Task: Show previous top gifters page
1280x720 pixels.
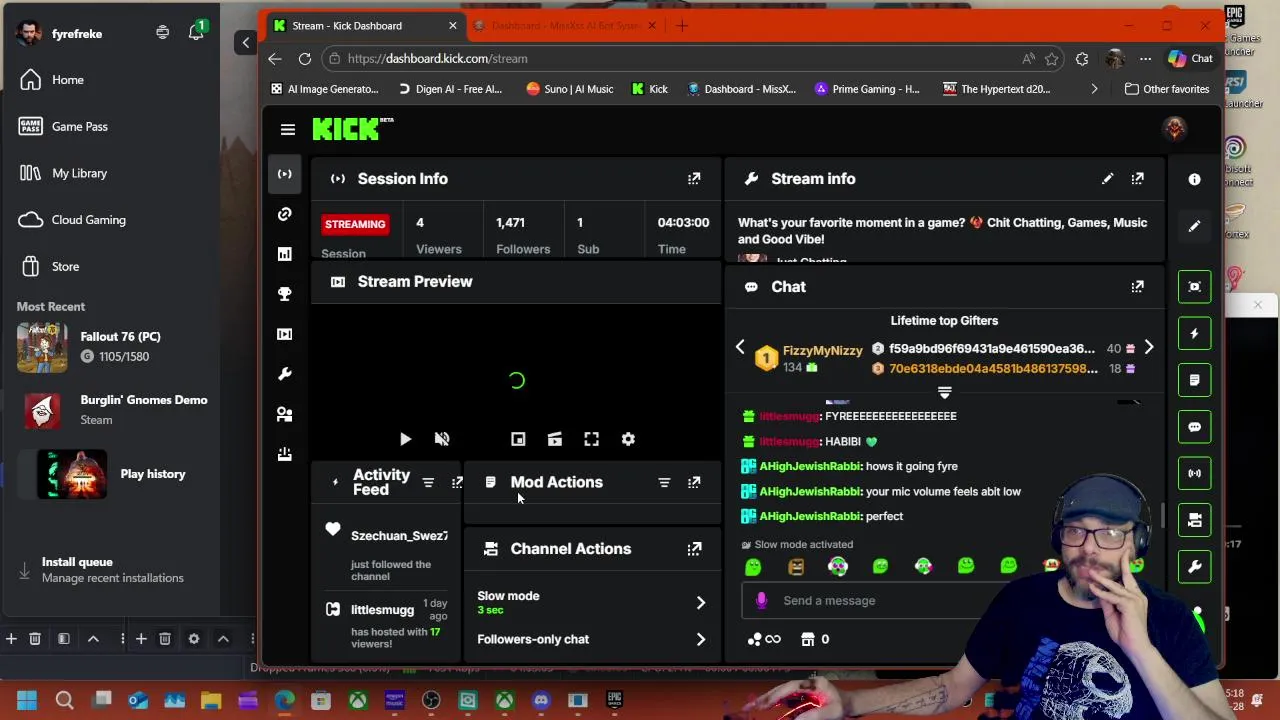Action: pyautogui.click(x=740, y=348)
